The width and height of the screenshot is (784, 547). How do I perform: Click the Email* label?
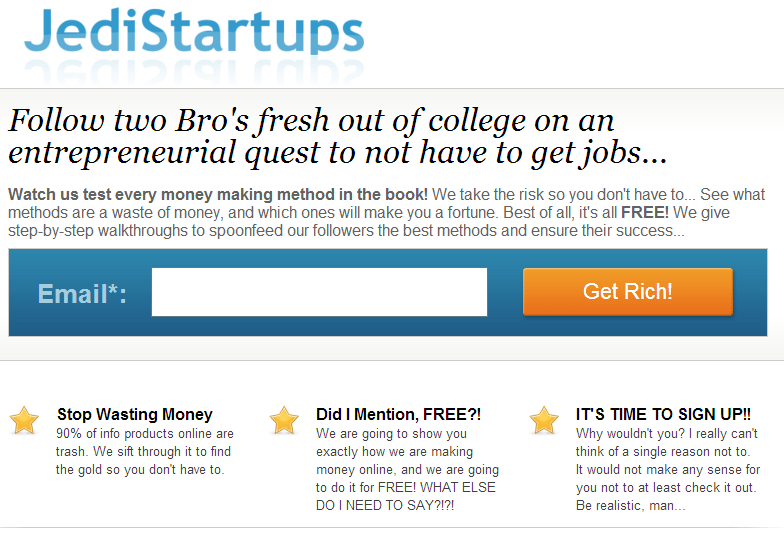point(82,294)
